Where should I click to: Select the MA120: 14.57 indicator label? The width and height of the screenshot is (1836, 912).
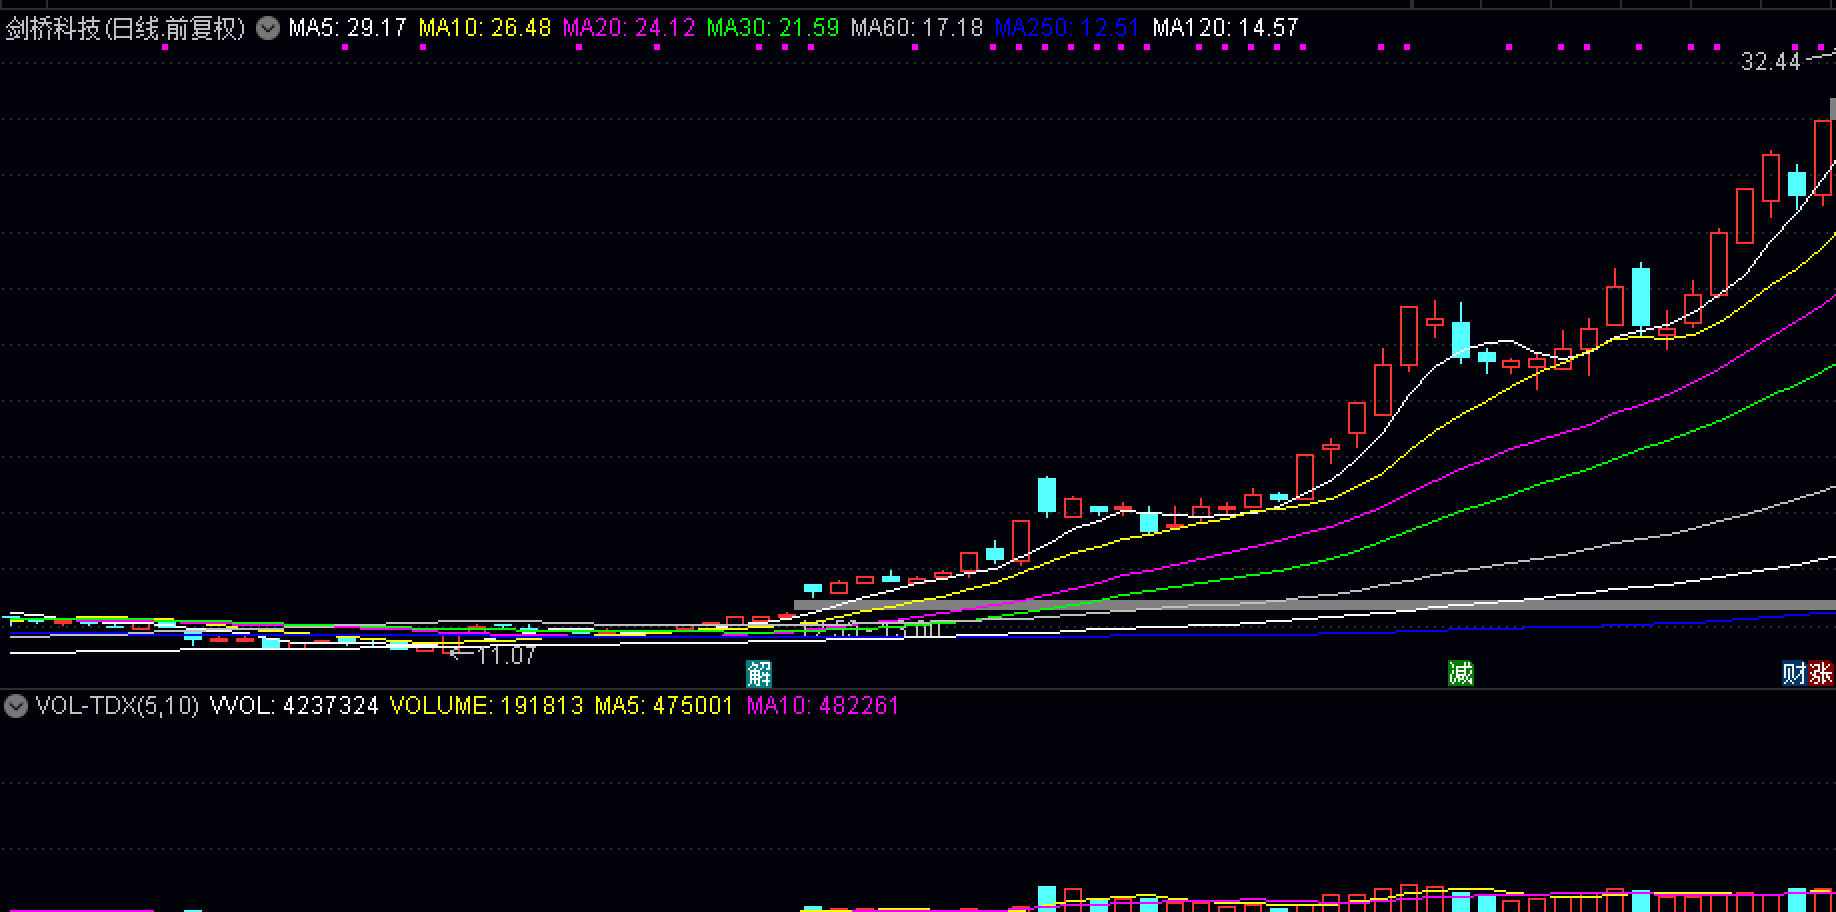[1225, 28]
